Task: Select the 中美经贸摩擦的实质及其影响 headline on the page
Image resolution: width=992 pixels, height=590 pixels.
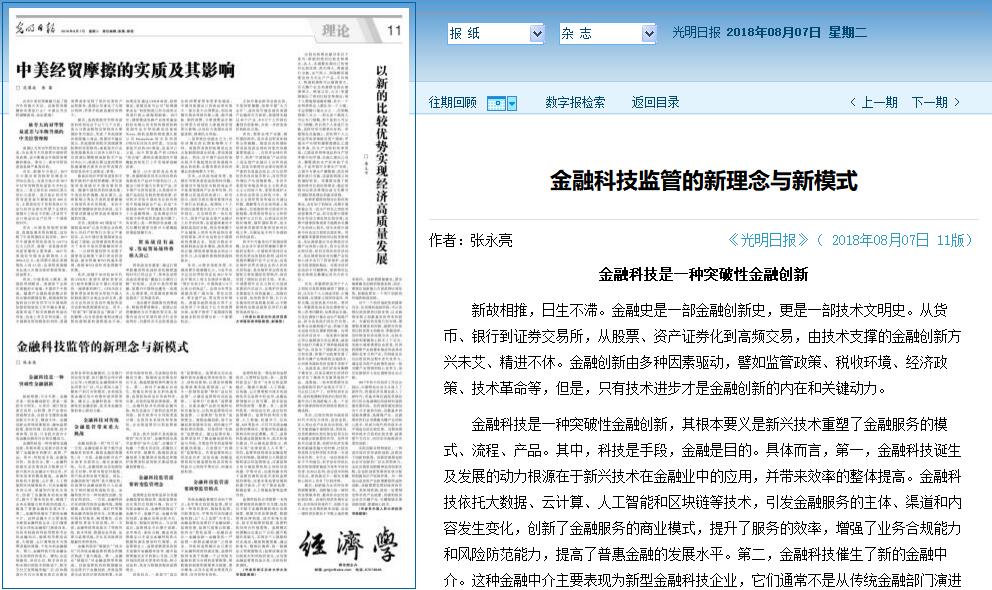Action: click(x=125, y=70)
